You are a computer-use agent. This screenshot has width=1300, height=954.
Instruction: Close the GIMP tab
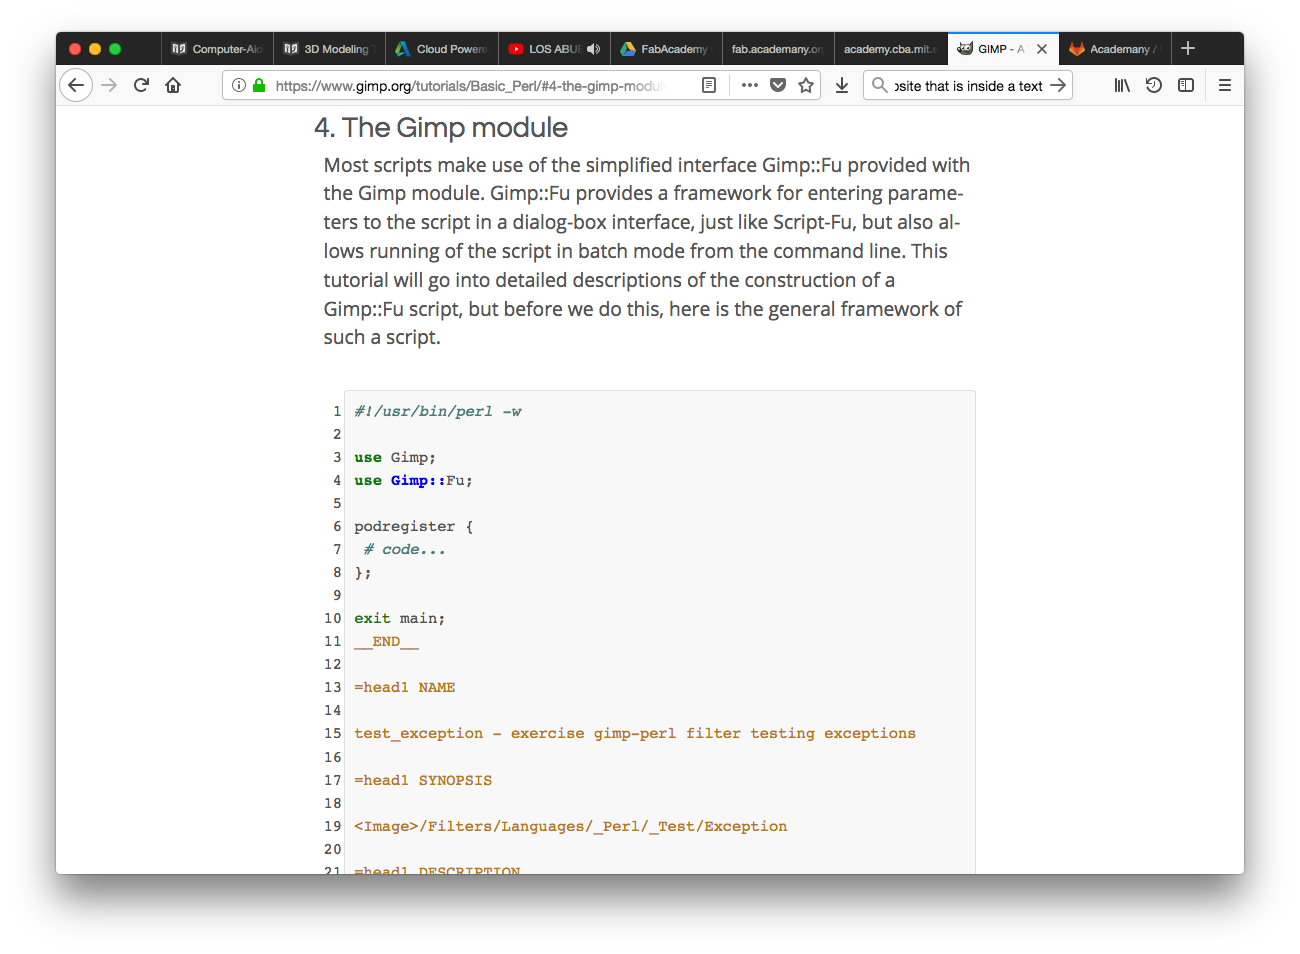[1042, 49]
